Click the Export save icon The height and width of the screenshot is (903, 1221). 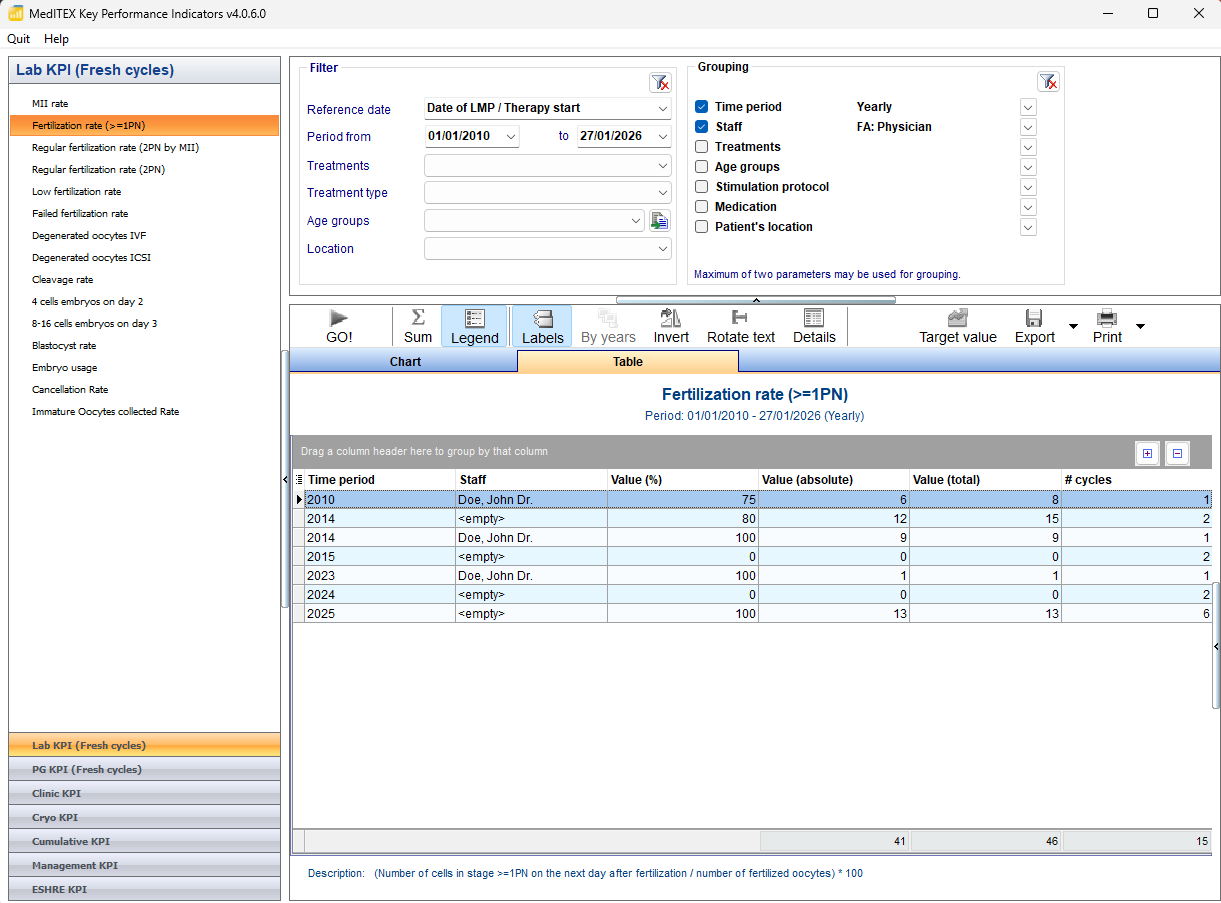click(1034, 318)
